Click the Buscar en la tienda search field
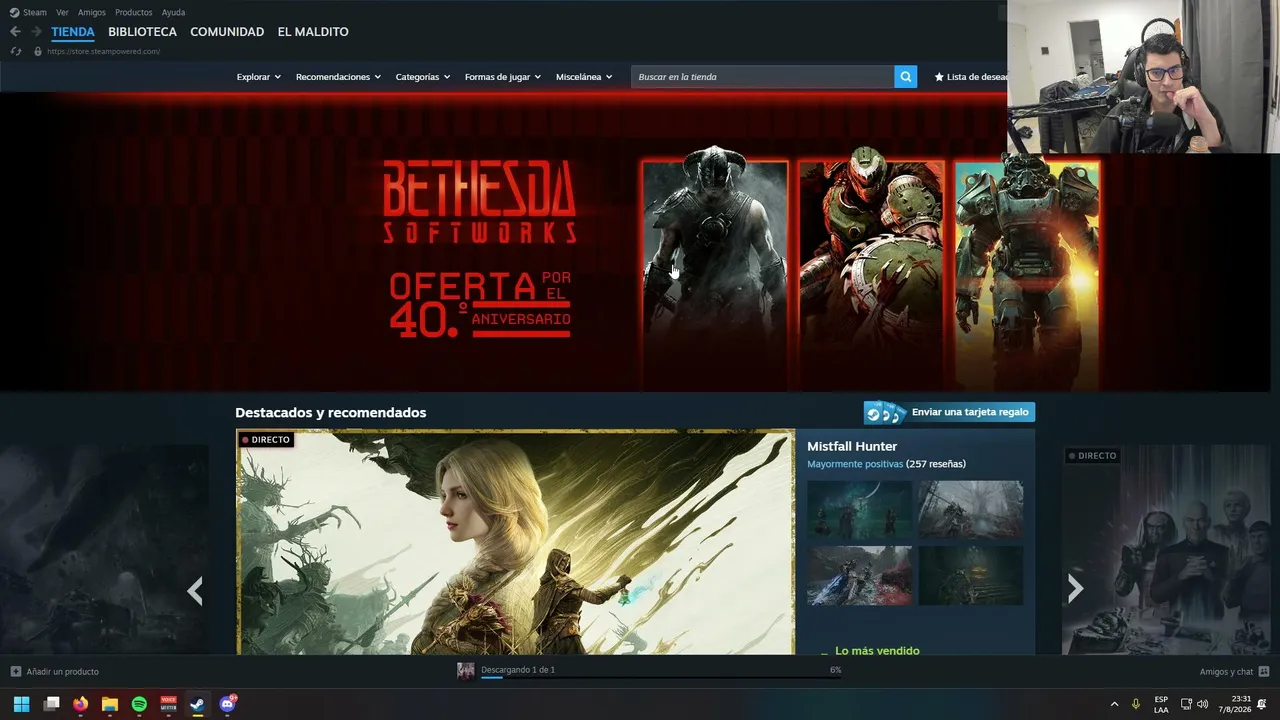The image size is (1280, 720). (762, 77)
